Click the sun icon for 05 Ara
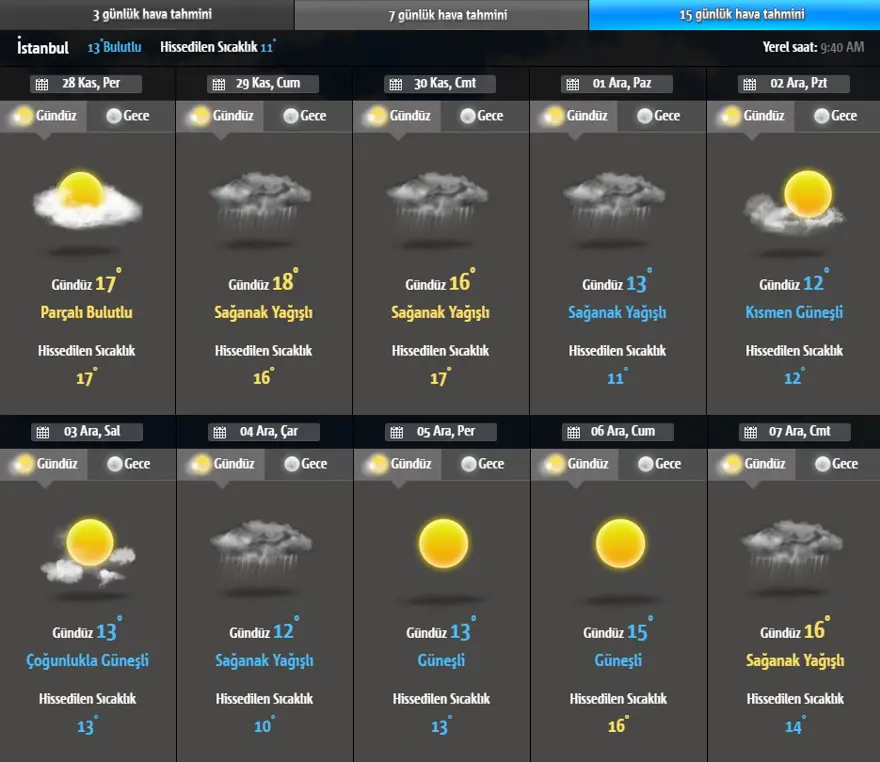Image resolution: width=880 pixels, height=762 pixels. 443,545
